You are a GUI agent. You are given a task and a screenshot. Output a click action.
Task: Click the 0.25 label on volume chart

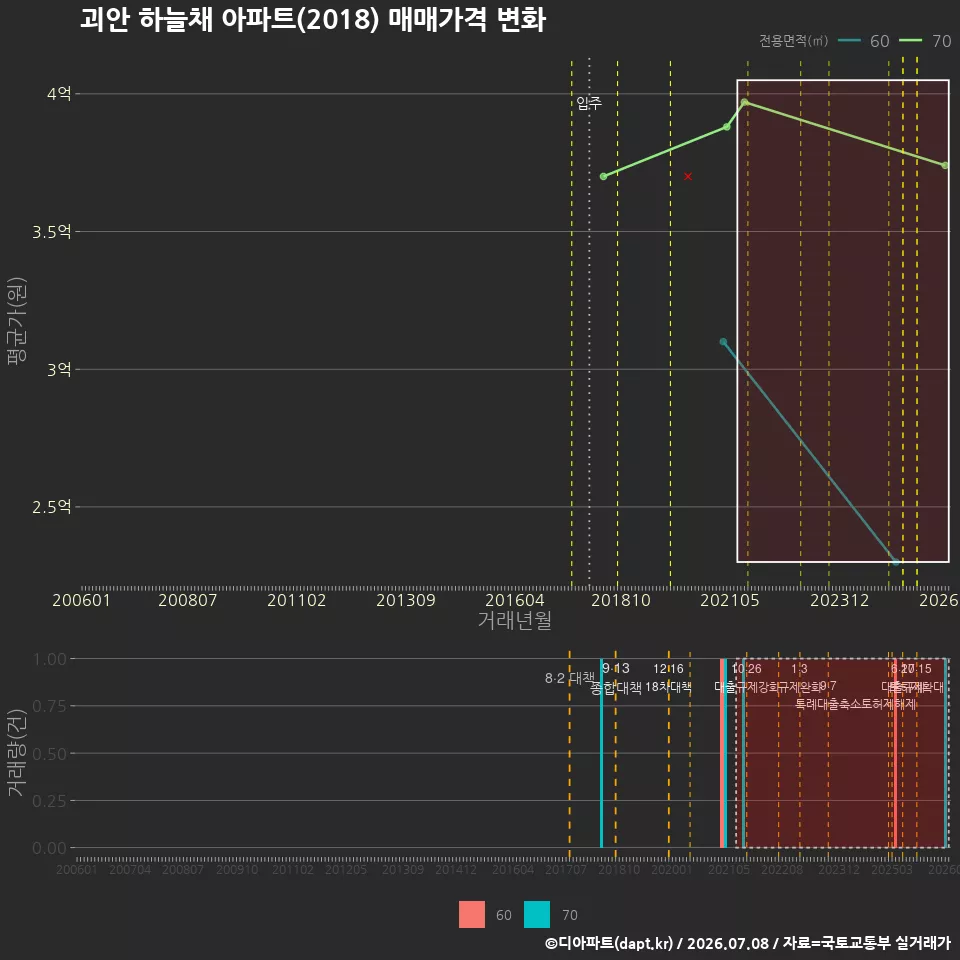pyautogui.click(x=49, y=801)
